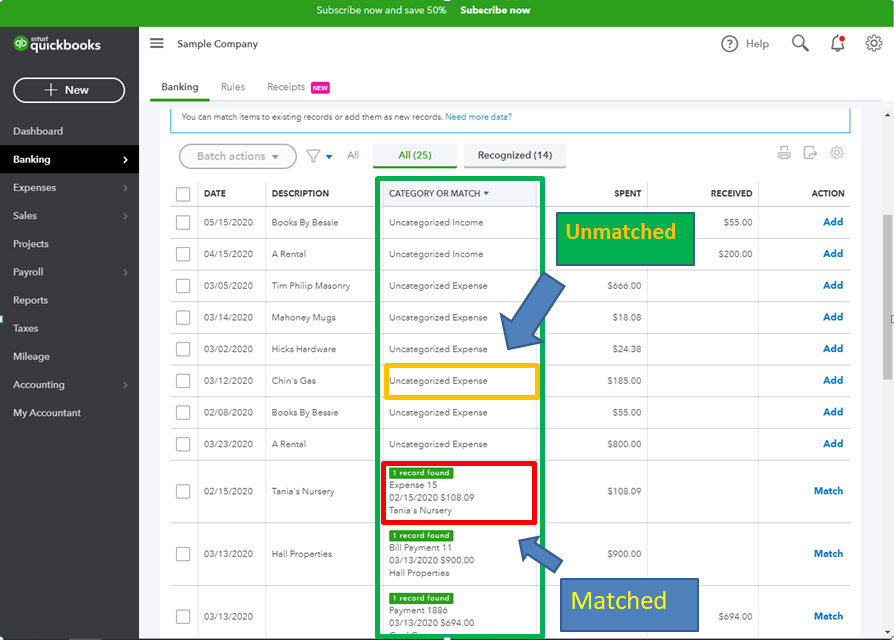
Task: Click Add for Tim Philip Masonry
Action: 832,286
